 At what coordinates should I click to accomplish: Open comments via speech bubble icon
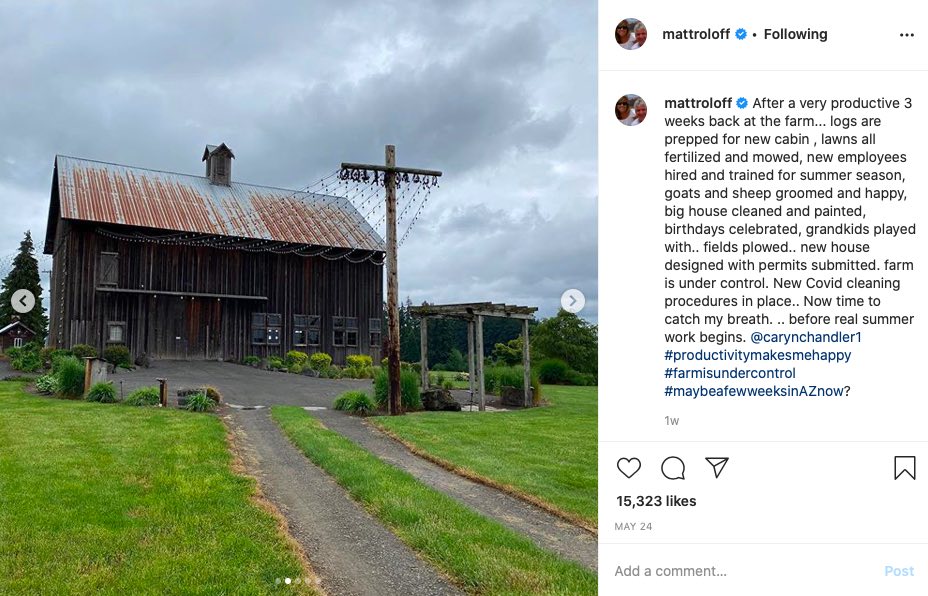(x=673, y=468)
